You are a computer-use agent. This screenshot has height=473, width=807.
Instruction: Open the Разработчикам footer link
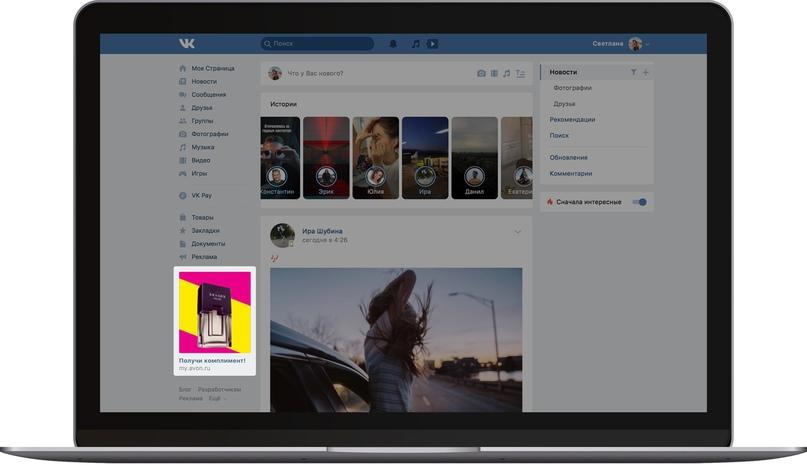(220, 390)
